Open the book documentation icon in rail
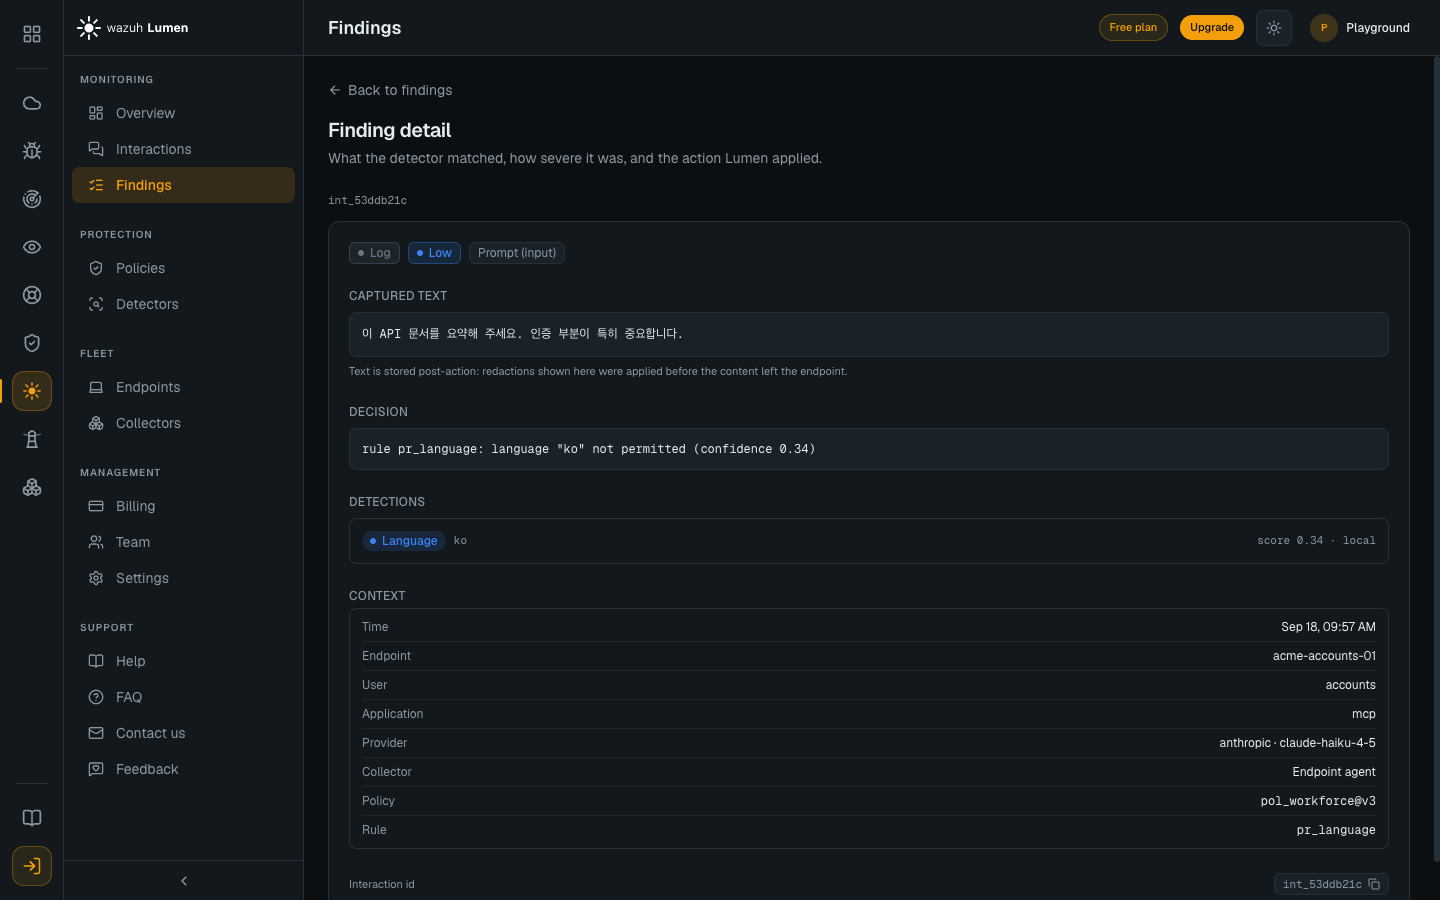Image resolution: width=1440 pixels, height=900 pixels. (32, 818)
